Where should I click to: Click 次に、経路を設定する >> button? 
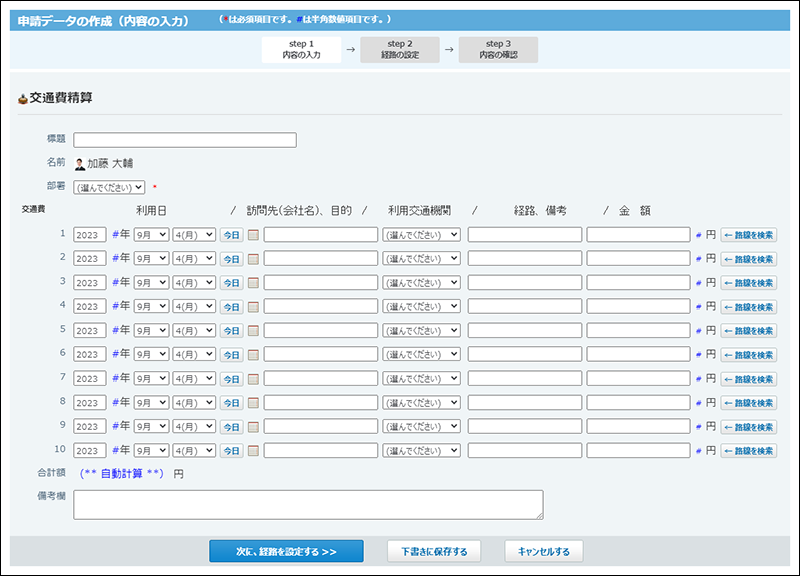pyautogui.click(x=286, y=552)
